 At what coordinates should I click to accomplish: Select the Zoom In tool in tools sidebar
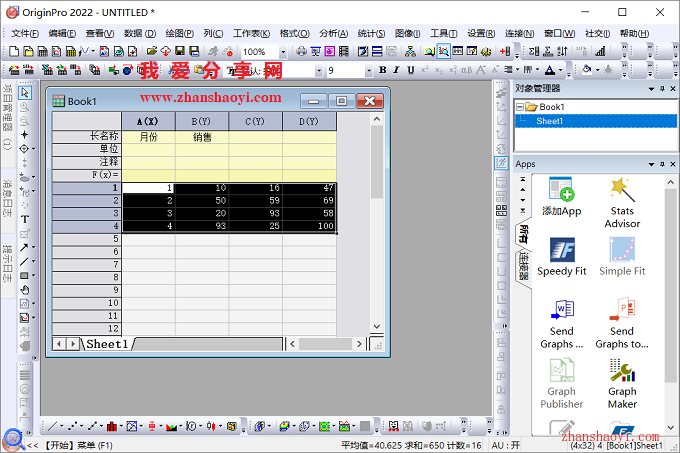[25, 107]
